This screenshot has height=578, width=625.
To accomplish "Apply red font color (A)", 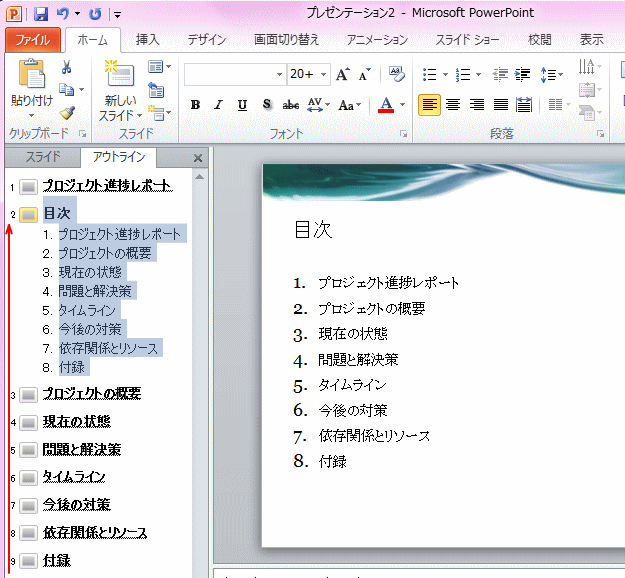I will click(386, 105).
